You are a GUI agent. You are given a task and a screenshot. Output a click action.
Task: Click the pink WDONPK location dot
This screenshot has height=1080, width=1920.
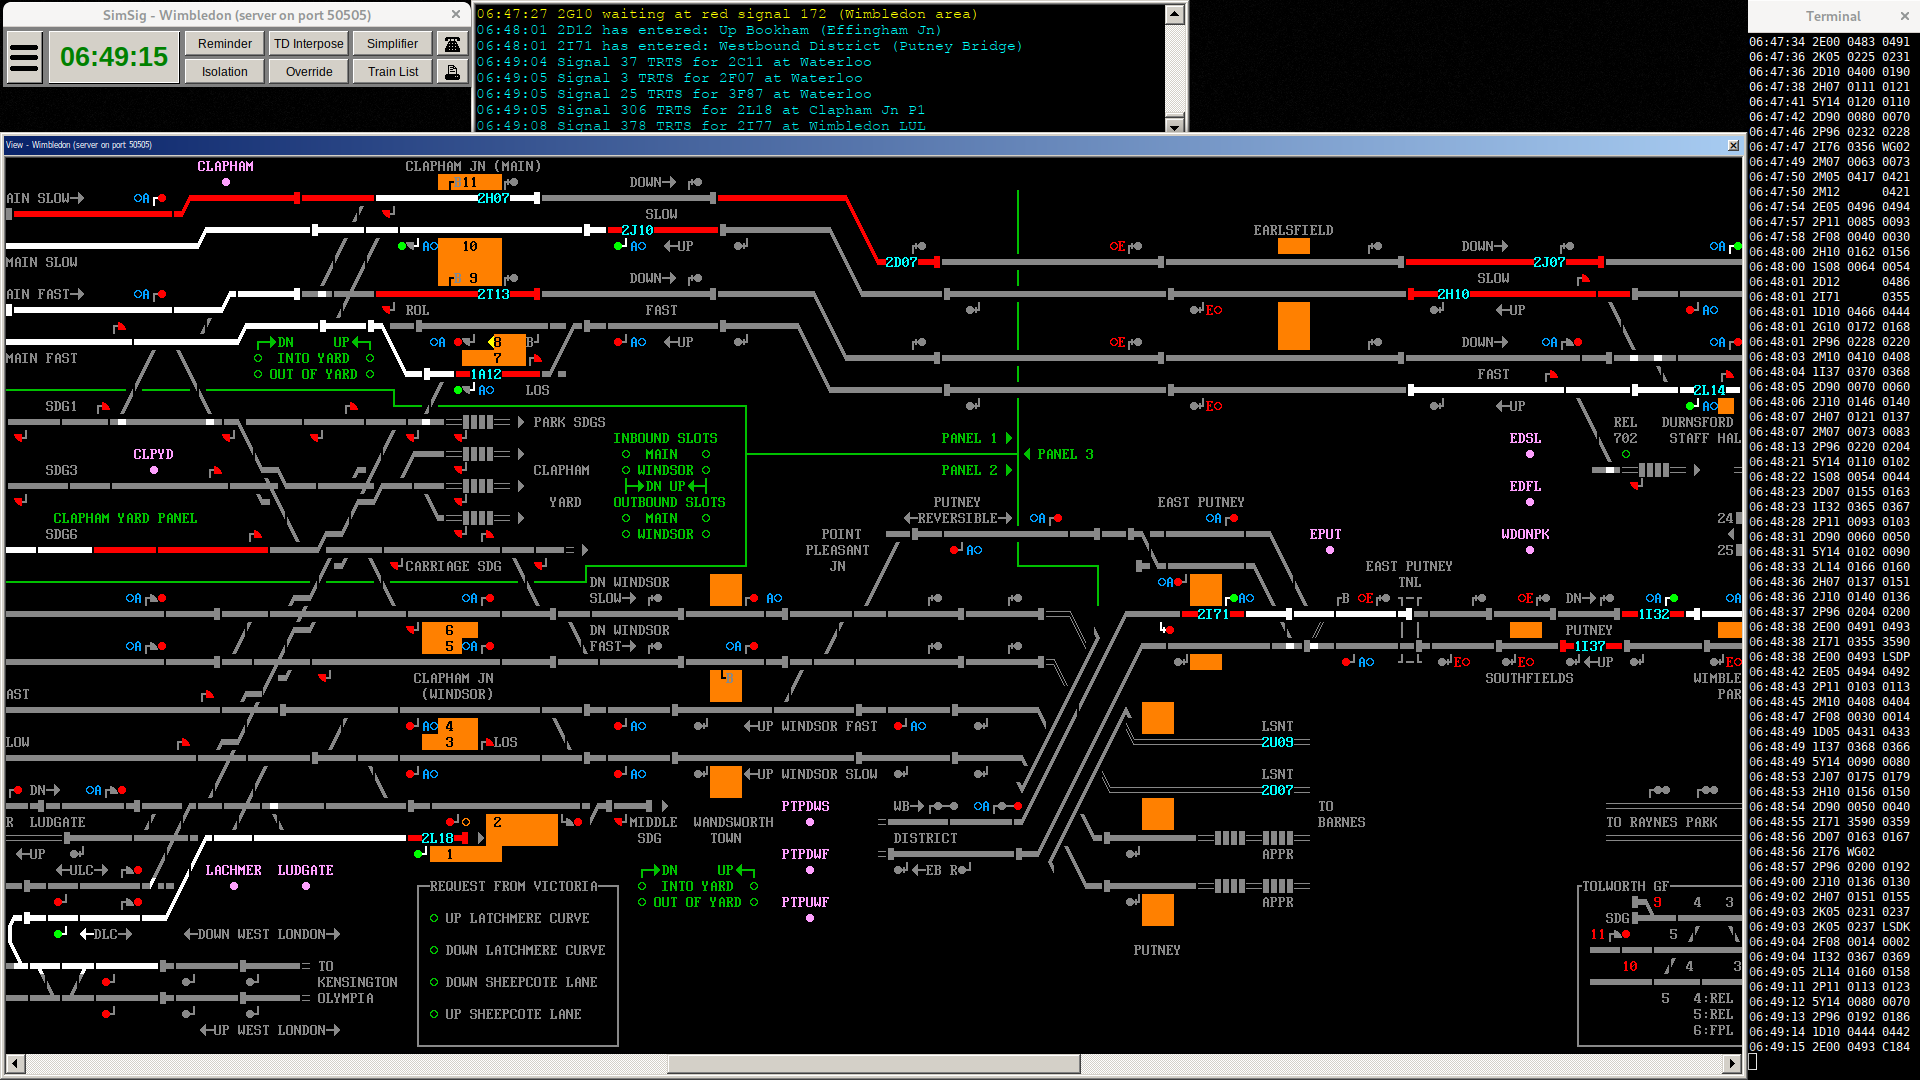point(1530,550)
